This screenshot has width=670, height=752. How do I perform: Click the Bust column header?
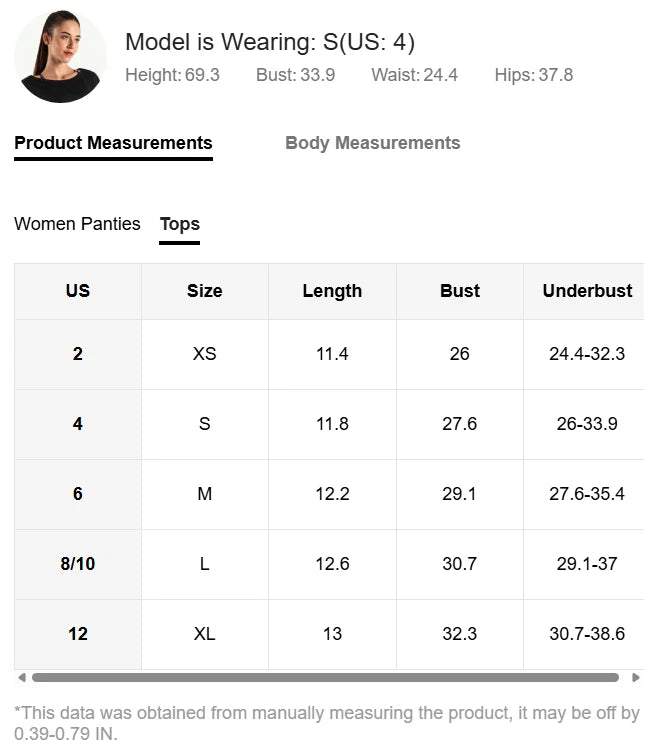pyautogui.click(x=460, y=291)
